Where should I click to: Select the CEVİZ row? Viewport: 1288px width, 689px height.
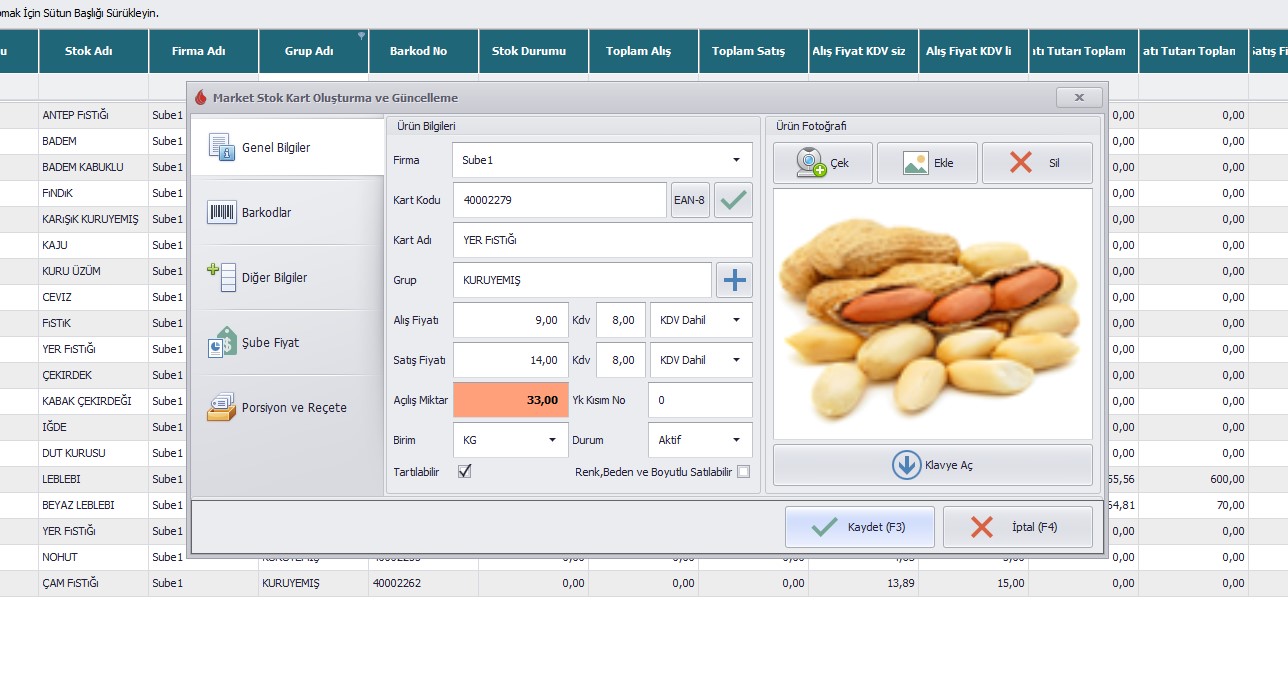[x=94, y=297]
